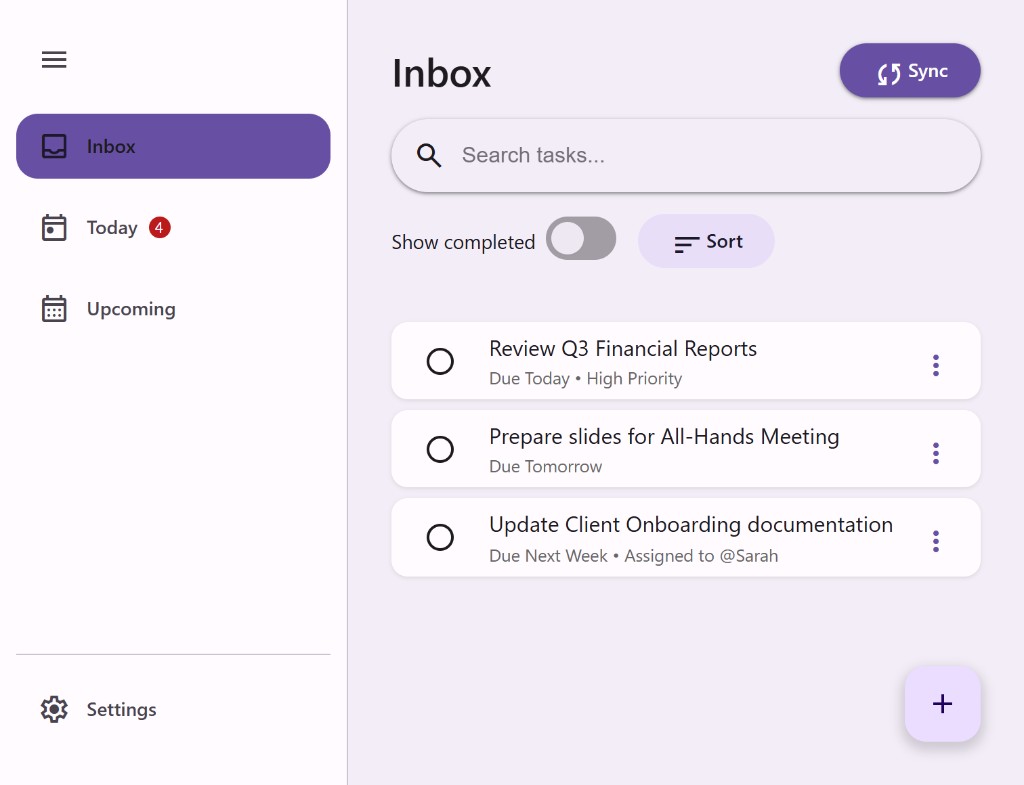Click the Inbox page heading
1024x785 pixels.
coord(441,73)
